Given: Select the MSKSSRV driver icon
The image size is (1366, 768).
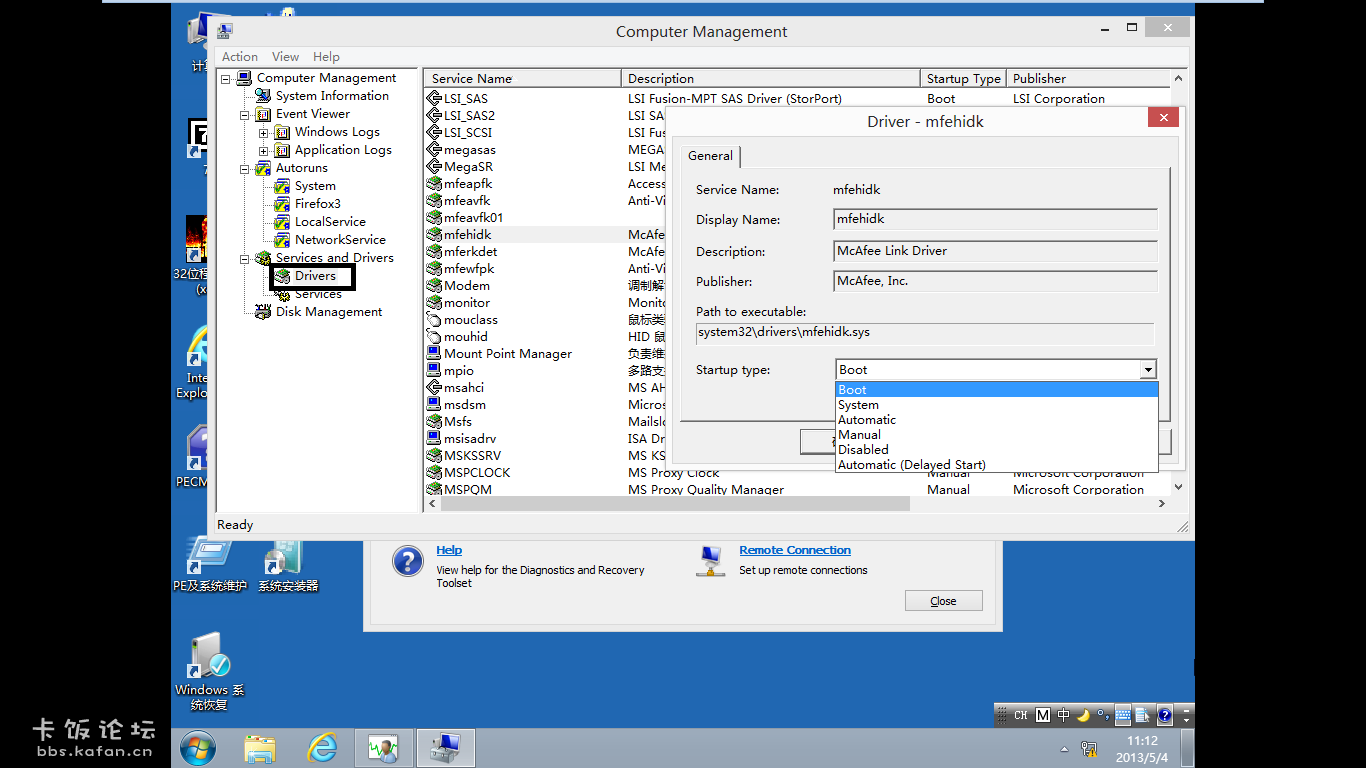Looking at the screenshot, I should coord(434,455).
